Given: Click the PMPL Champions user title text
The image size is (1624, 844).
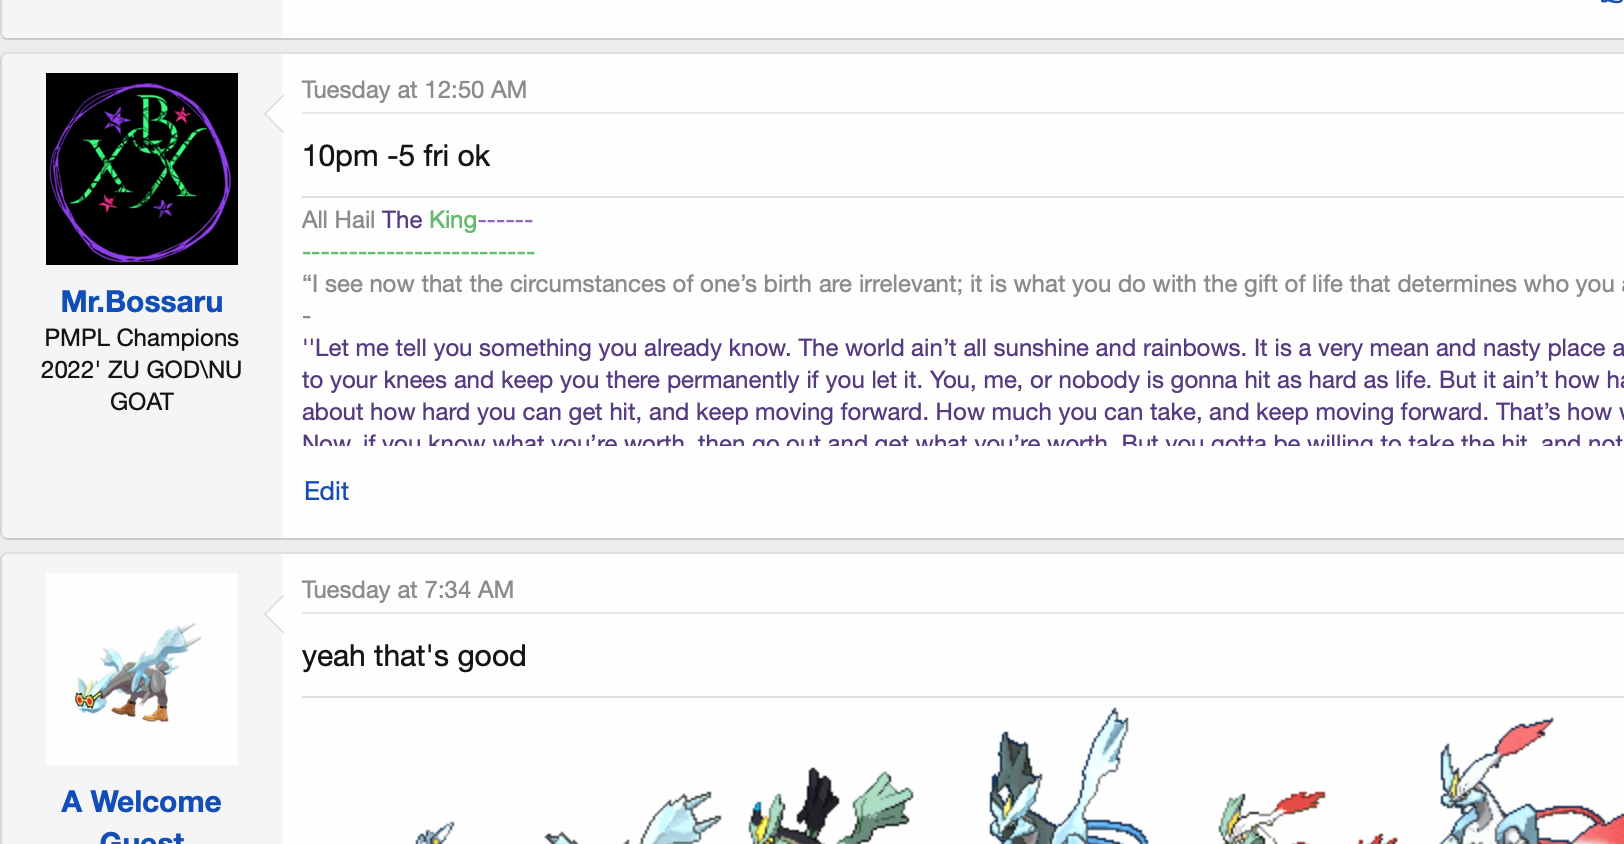Looking at the screenshot, I should (x=142, y=338).
